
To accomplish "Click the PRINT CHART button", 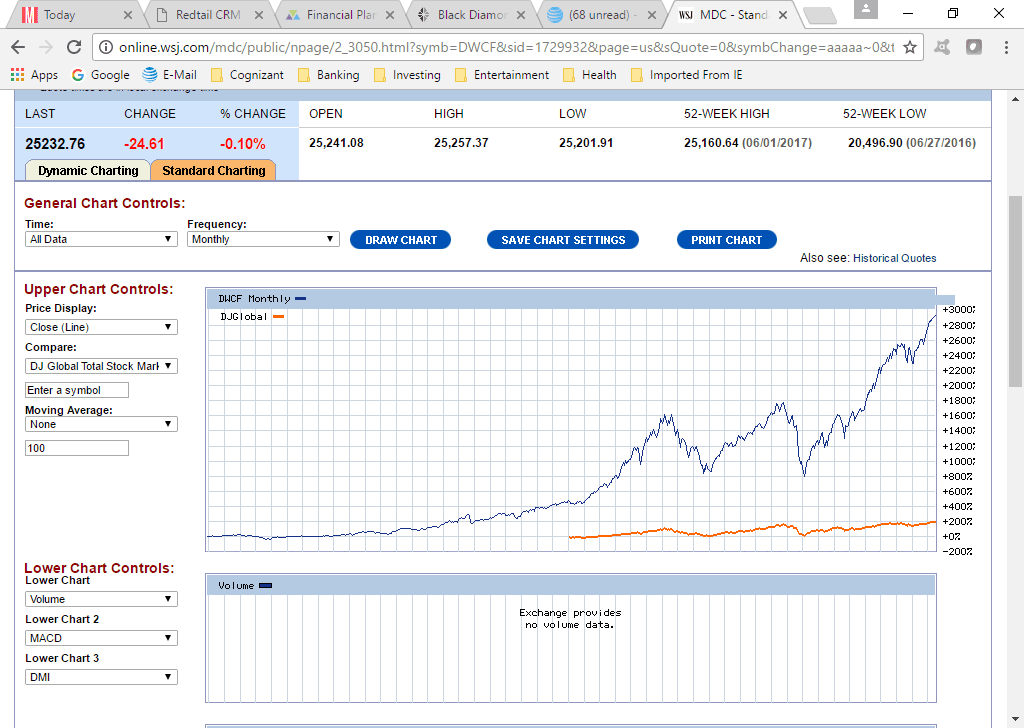I will point(726,240).
